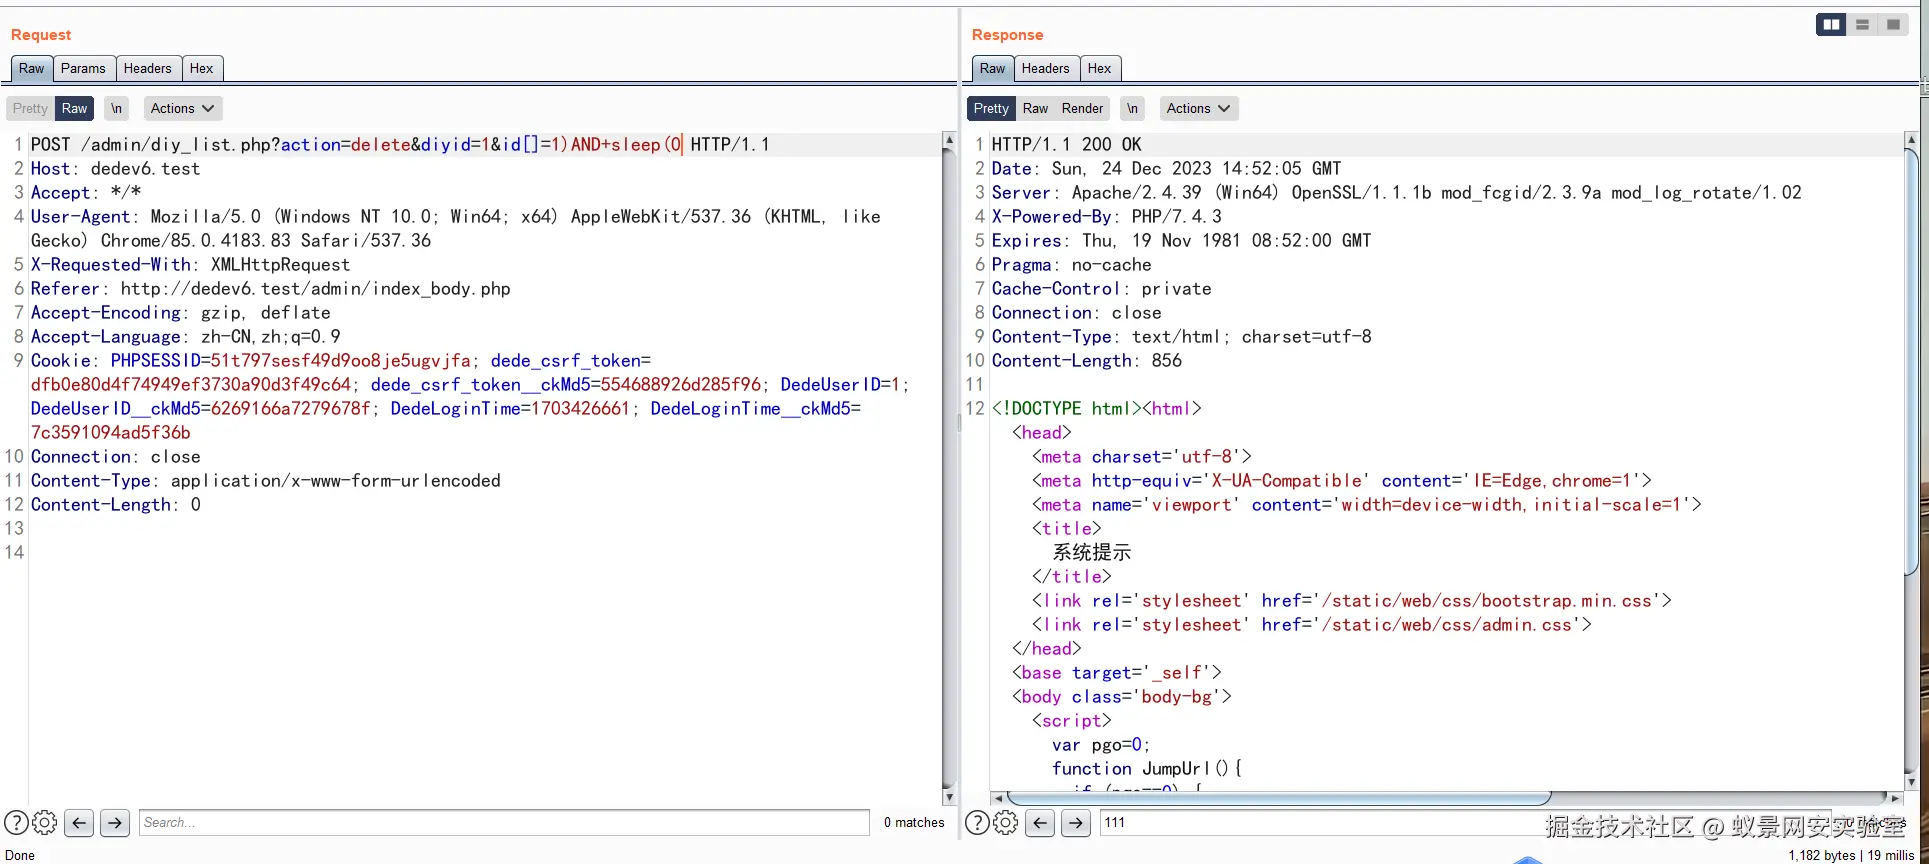
Task: Focus the Request search field
Action: point(504,823)
